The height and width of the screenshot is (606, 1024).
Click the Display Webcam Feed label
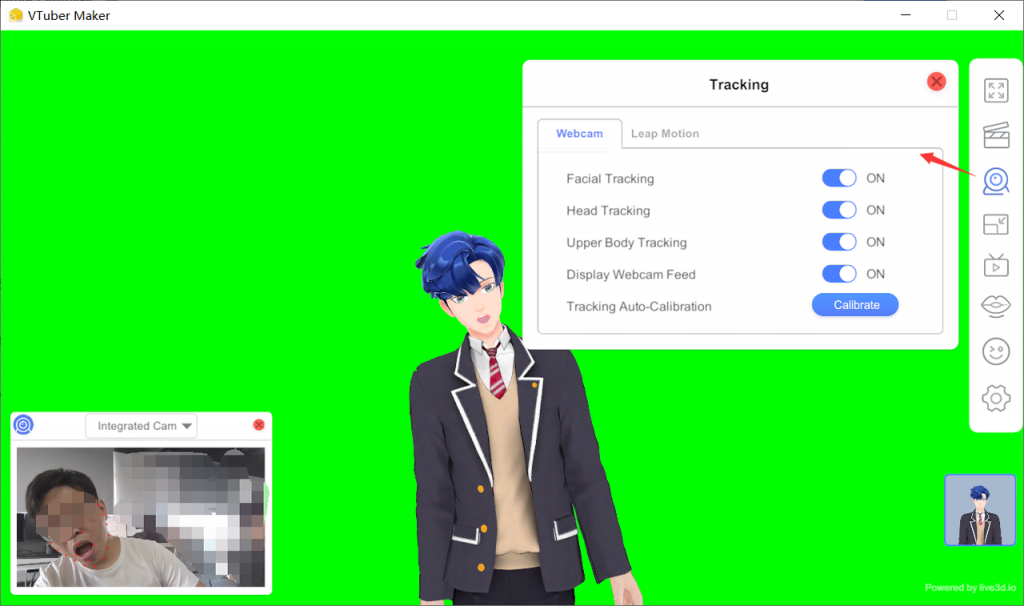[x=631, y=275]
